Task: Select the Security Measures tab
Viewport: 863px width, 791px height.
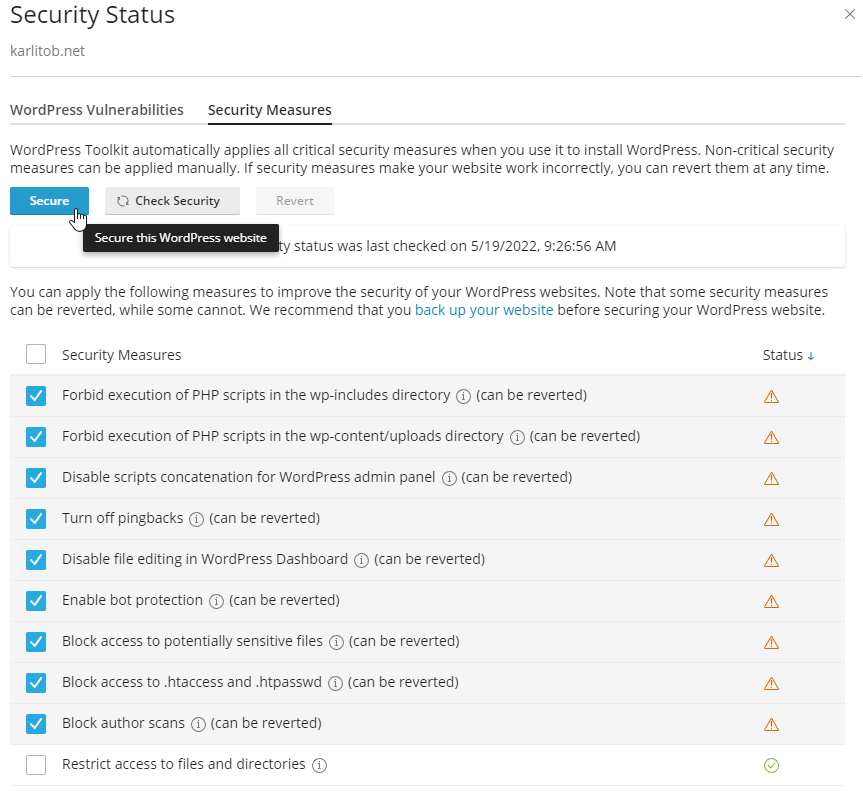Action: click(x=269, y=110)
